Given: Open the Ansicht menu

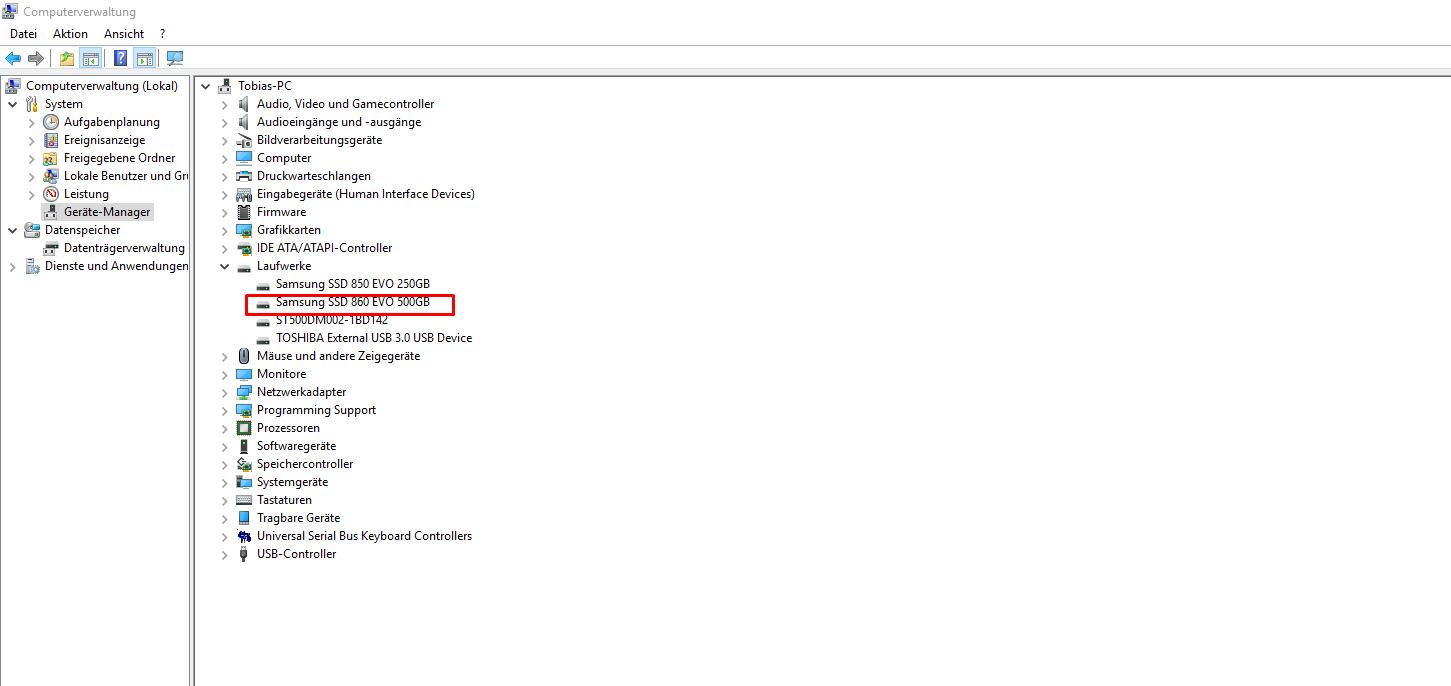Looking at the screenshot, I should [x=124, y=34].
